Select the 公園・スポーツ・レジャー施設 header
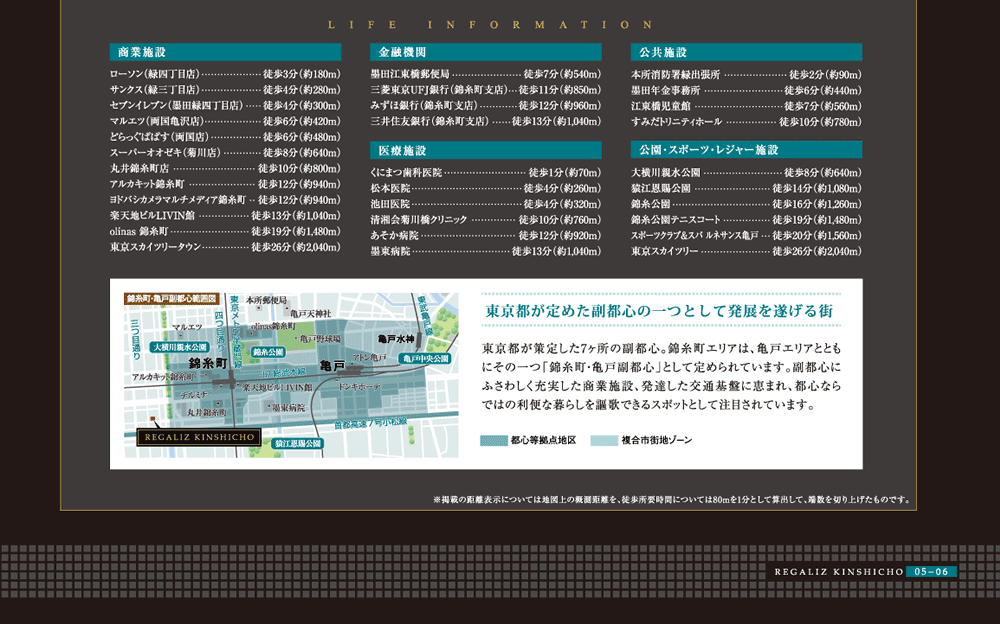Viewport: 1000px width, 624px height. coord(746,150)
